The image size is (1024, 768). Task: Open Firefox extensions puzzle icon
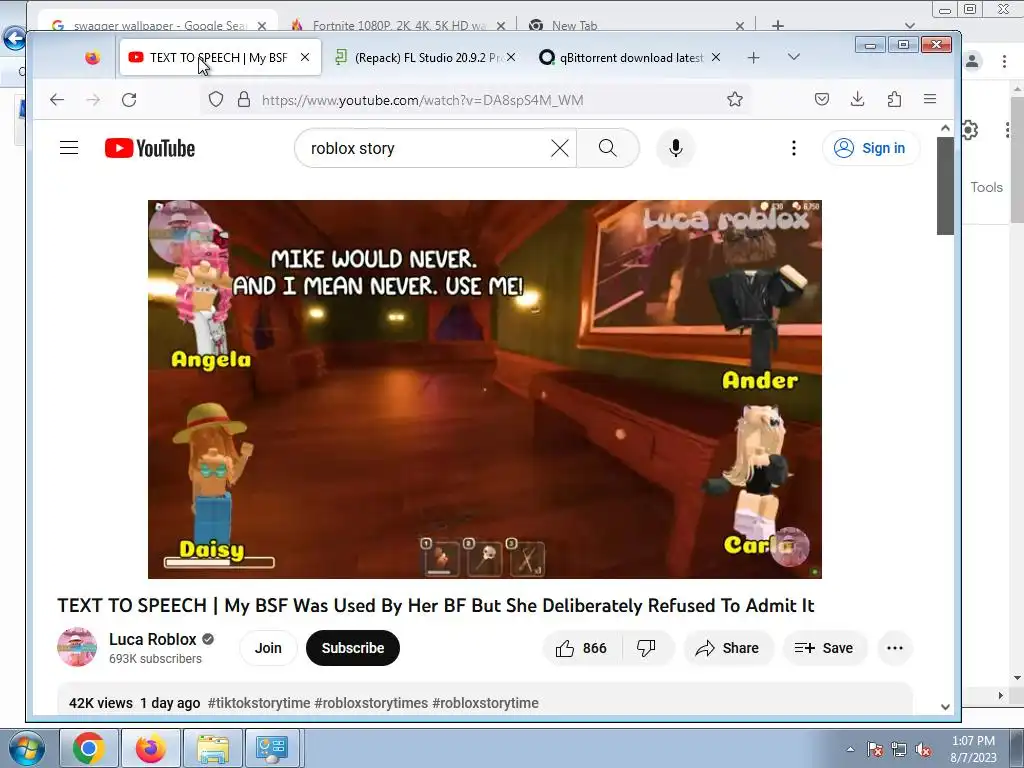[894, 99]
